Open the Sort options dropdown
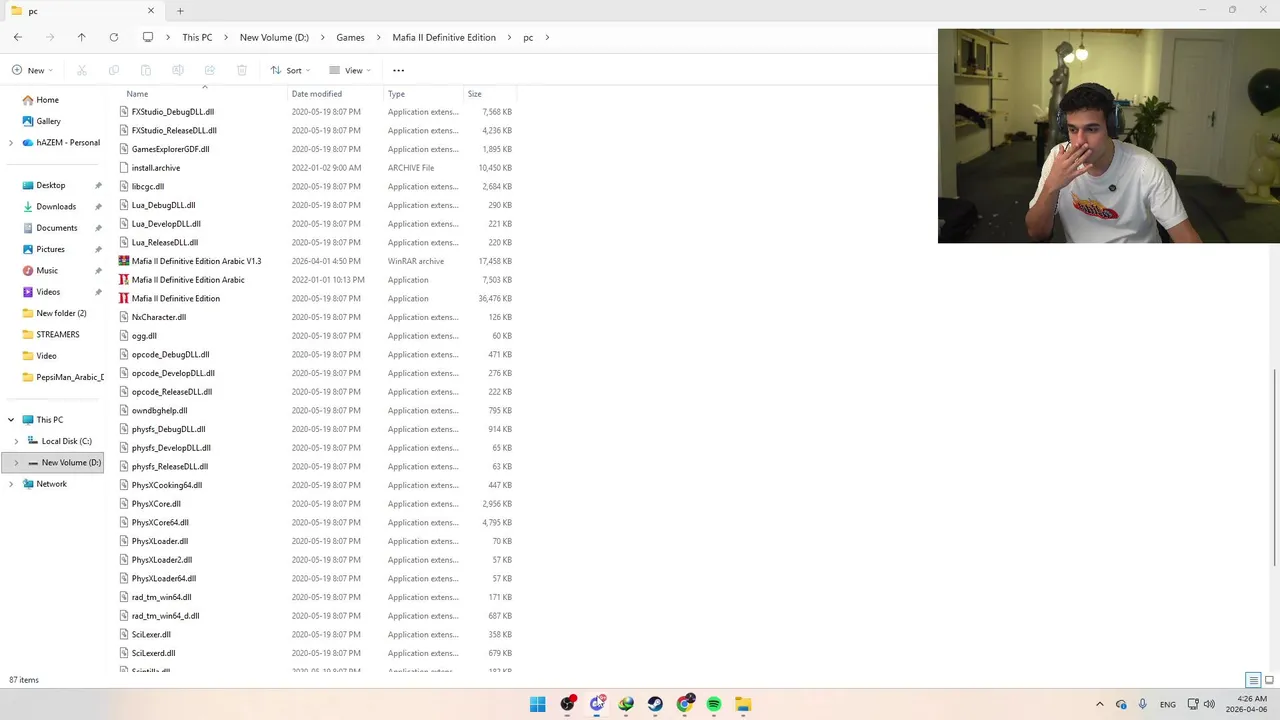The image size is (1280, 720). click(x=290, y=70)
